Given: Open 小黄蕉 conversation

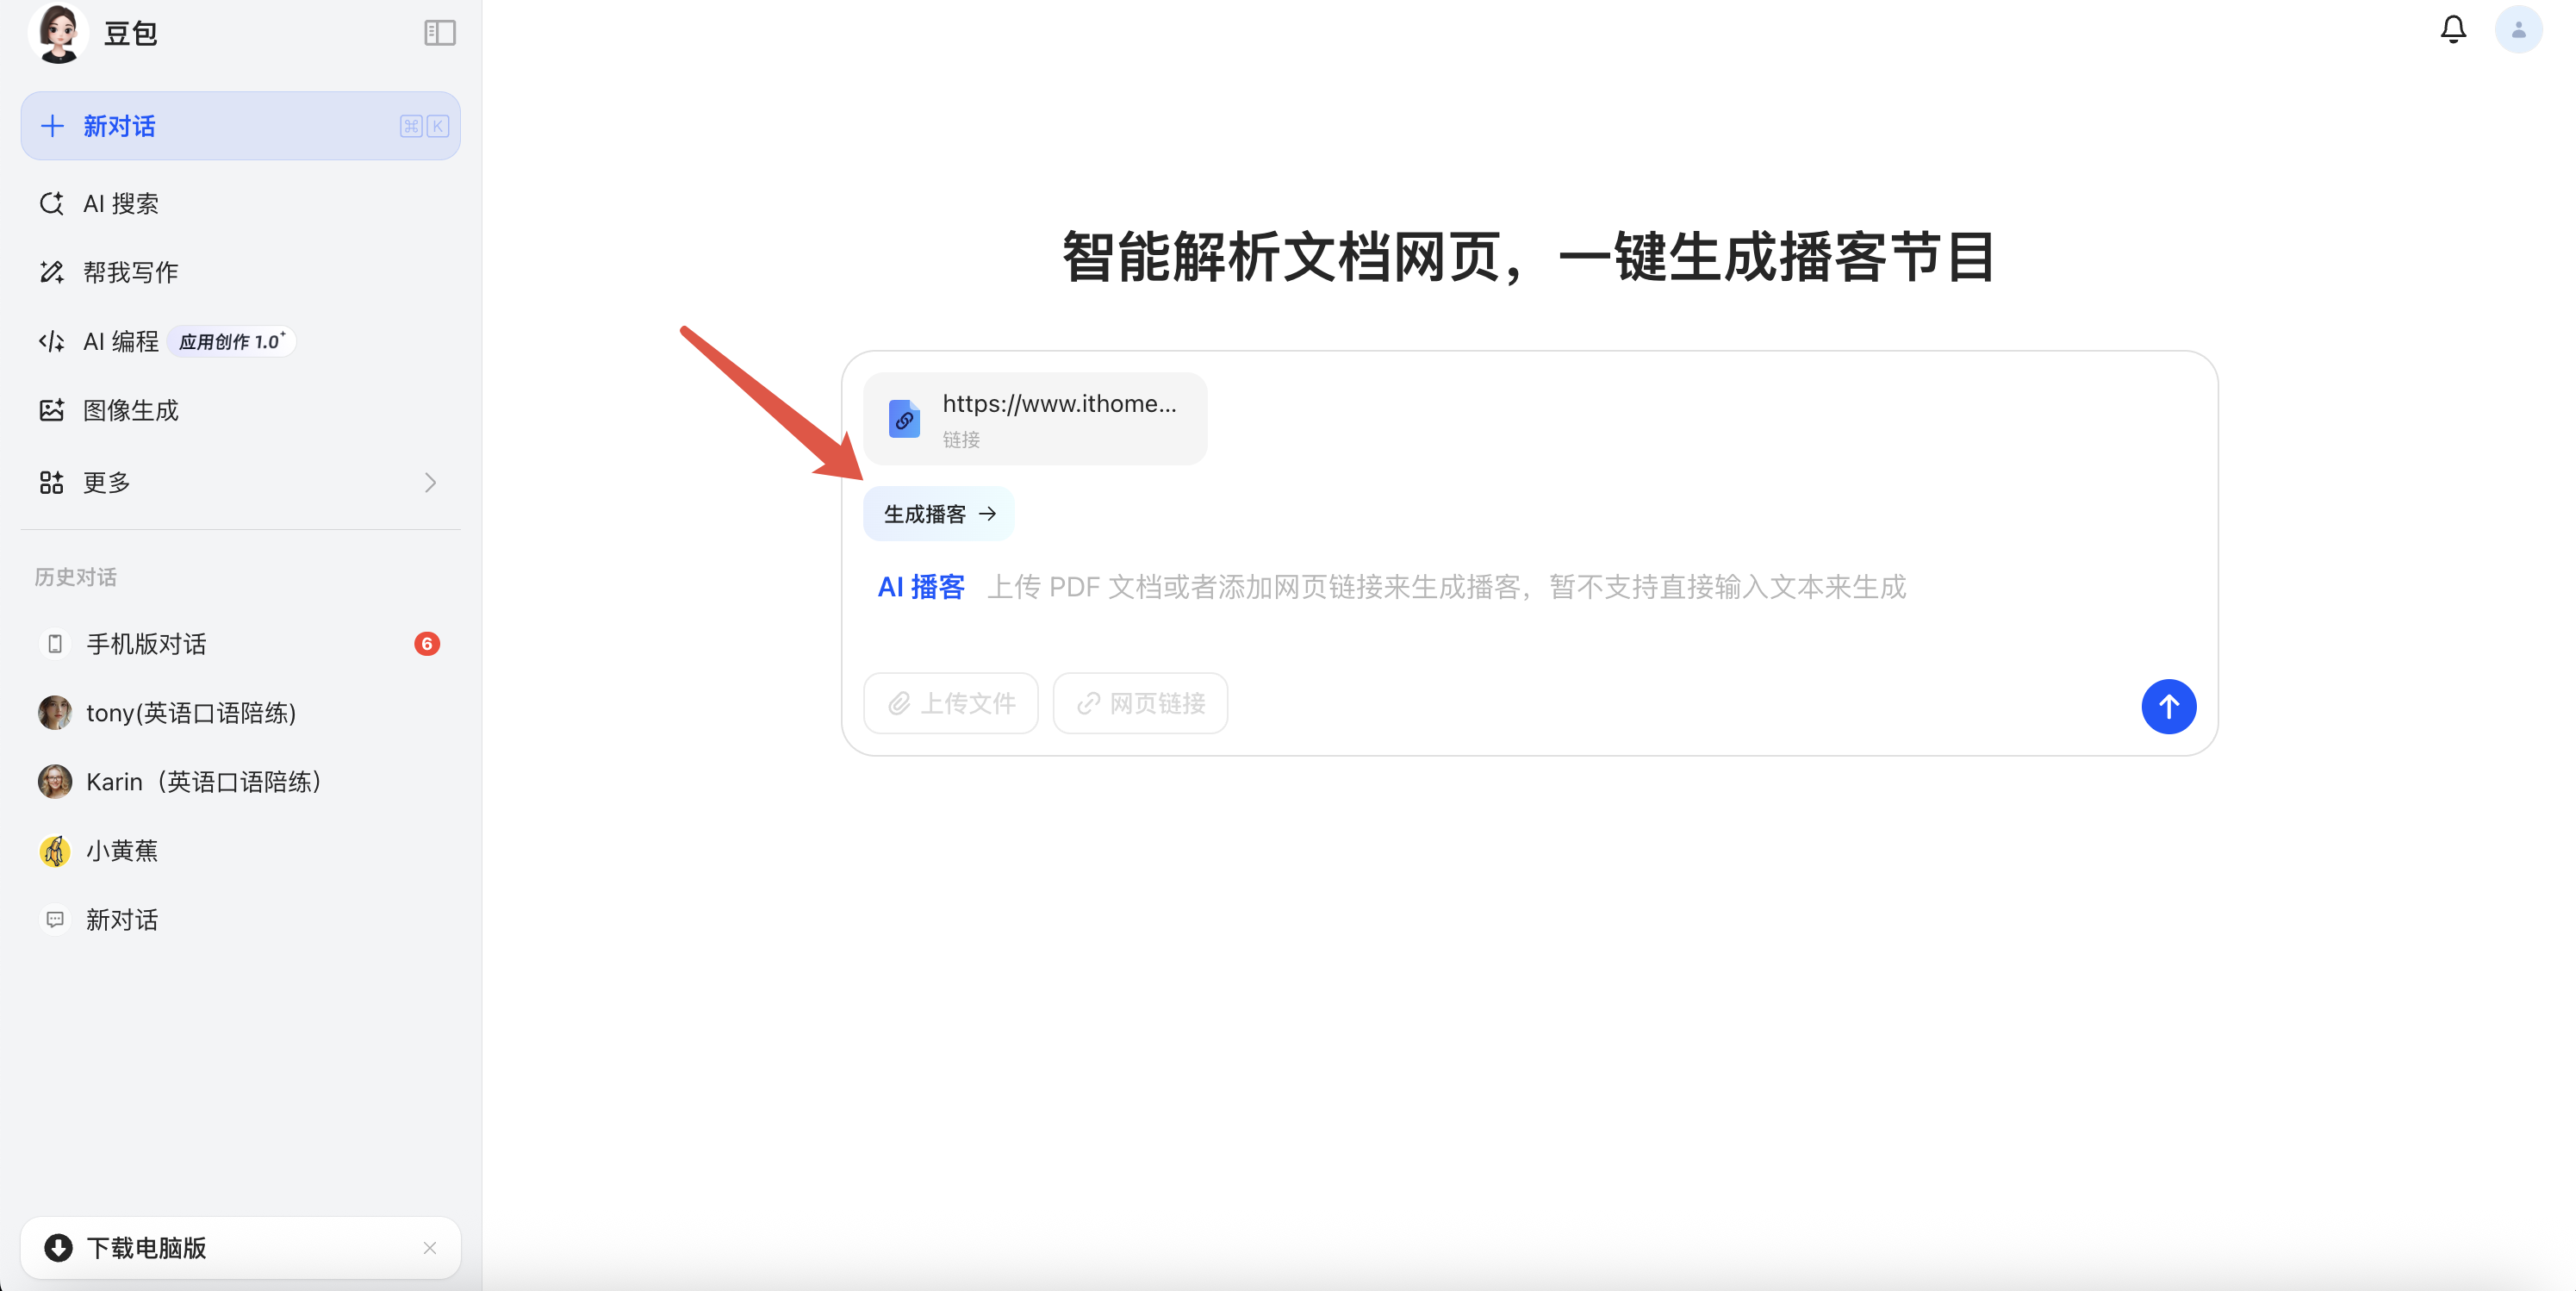Looking at the screenshot, I should click(240, 851).
